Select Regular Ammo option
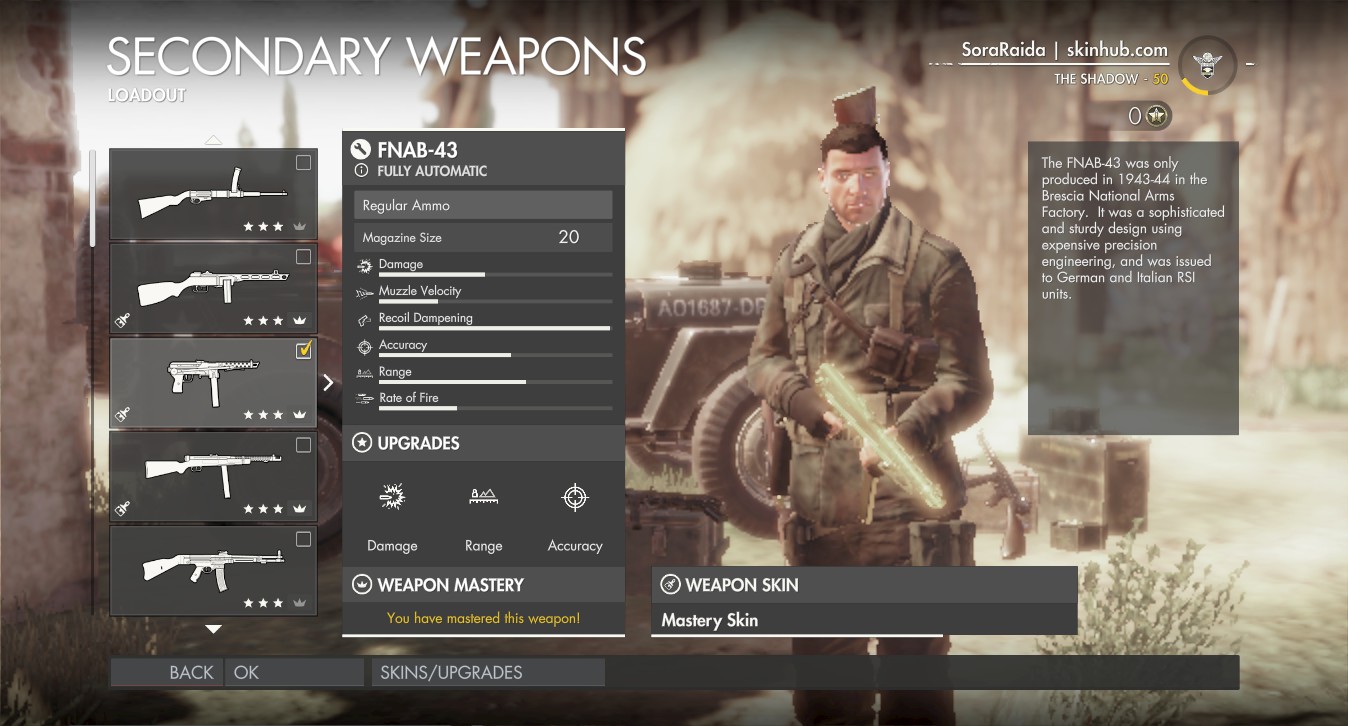 pos(483,205)
